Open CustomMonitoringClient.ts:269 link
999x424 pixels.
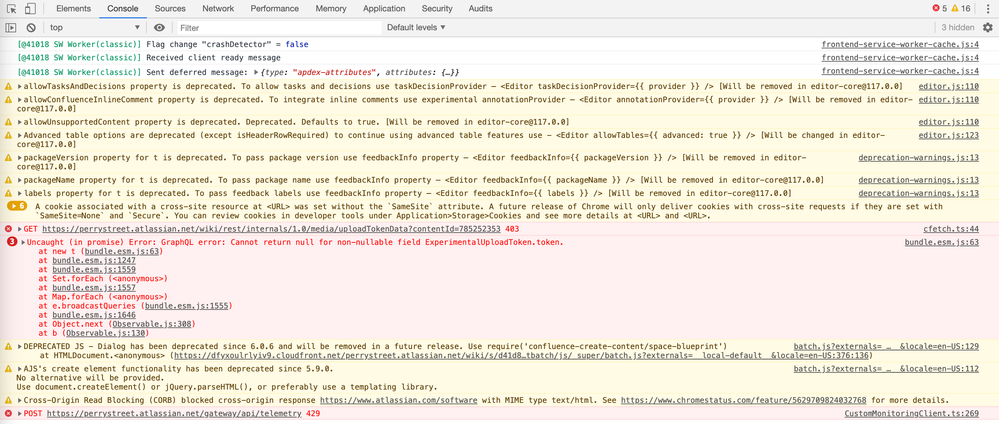[912, 414]
